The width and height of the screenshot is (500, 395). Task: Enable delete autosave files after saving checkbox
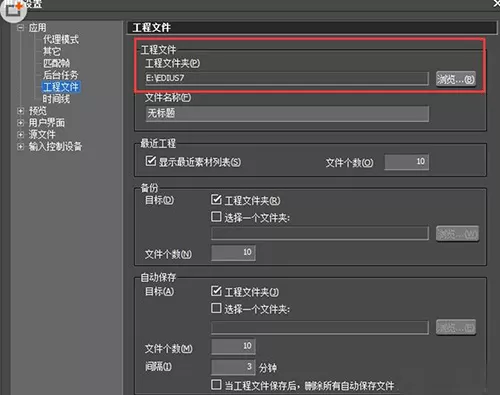tap(216, 385)
